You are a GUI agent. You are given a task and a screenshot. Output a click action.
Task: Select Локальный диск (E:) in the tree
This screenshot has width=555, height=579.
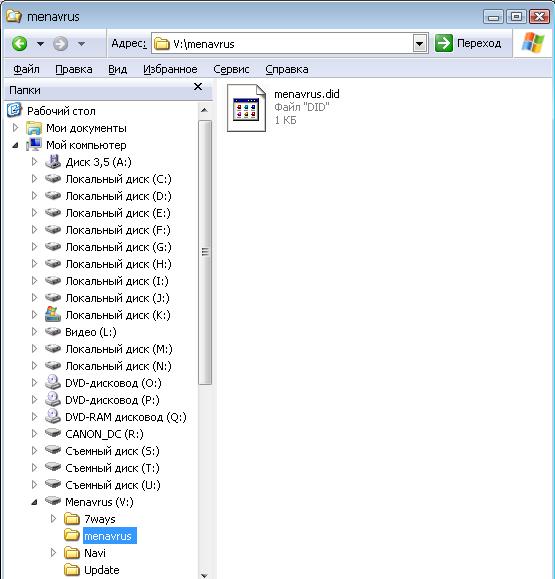(x=118, y=213)
